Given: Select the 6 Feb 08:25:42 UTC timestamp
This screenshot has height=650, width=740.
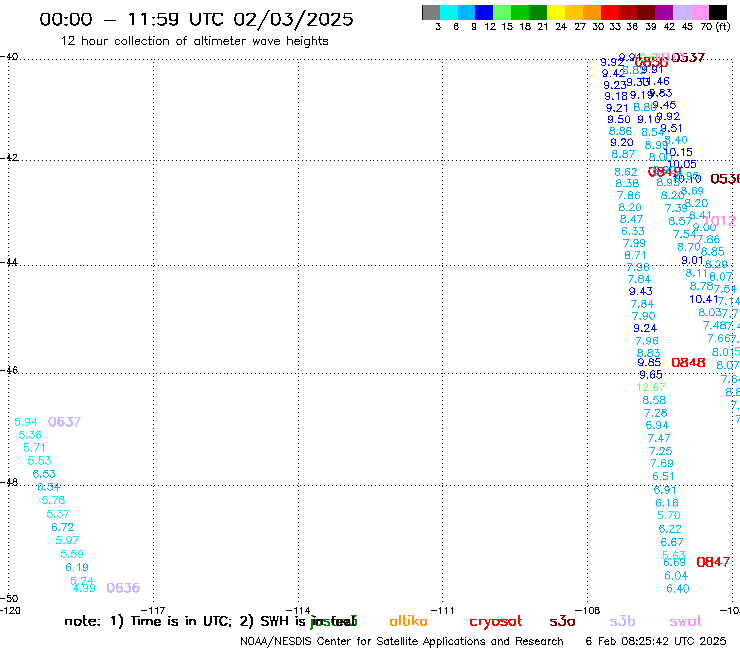Looking at the screenshot, I should 656,641.
